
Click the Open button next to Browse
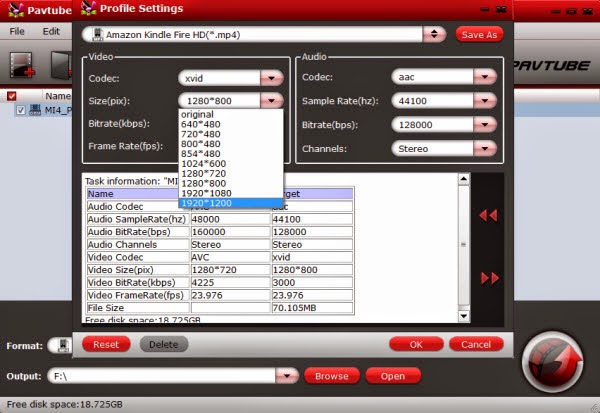[x=393, y=376]
